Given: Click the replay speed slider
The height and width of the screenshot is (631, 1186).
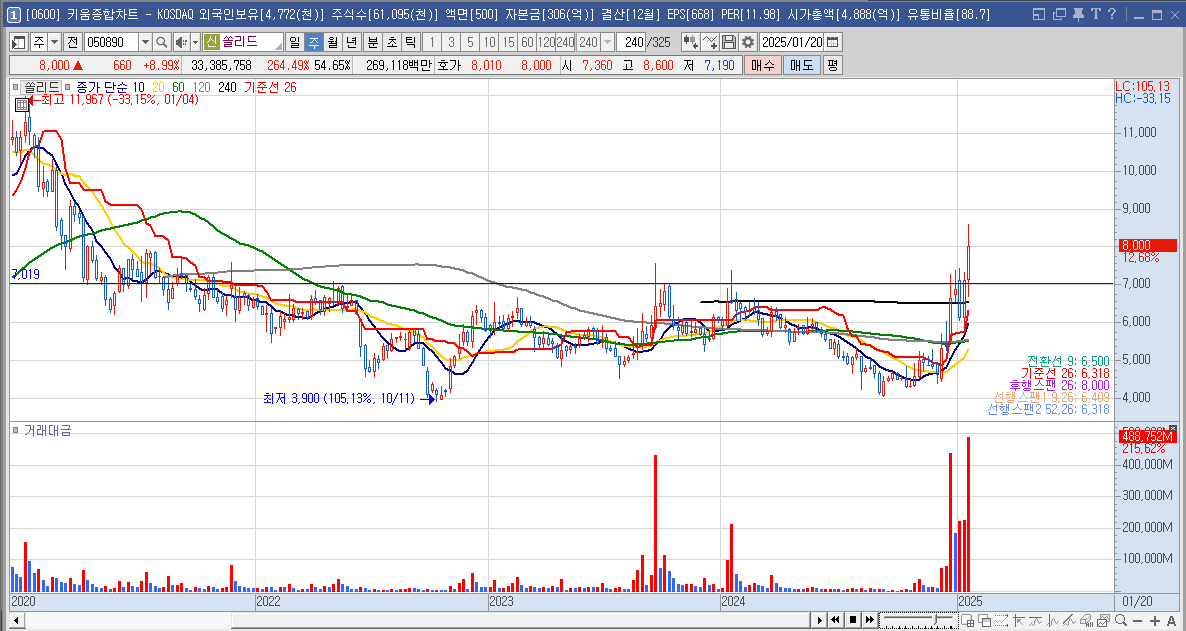Looking at the screenshot, I should coord(918,620).
